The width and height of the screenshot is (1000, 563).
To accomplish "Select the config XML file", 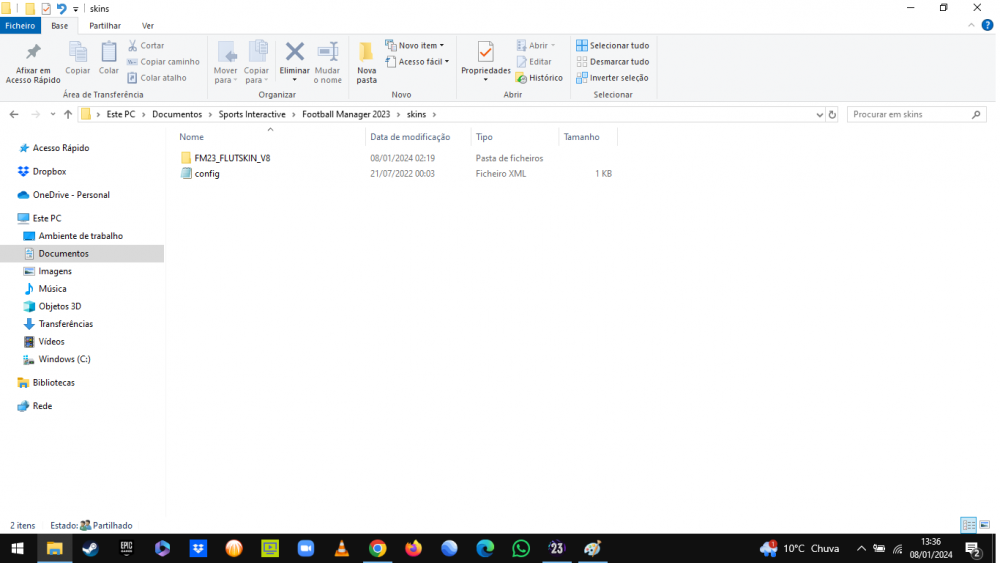I will [207, 173].
